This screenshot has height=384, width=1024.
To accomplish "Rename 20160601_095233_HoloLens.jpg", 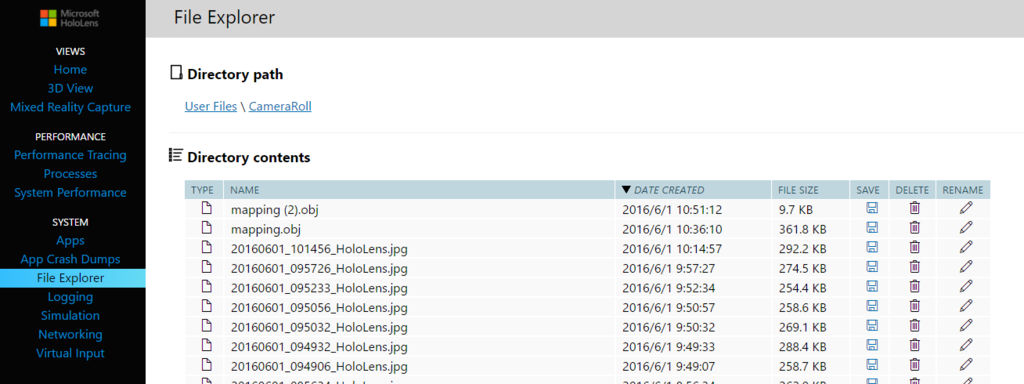I will 966,287.
